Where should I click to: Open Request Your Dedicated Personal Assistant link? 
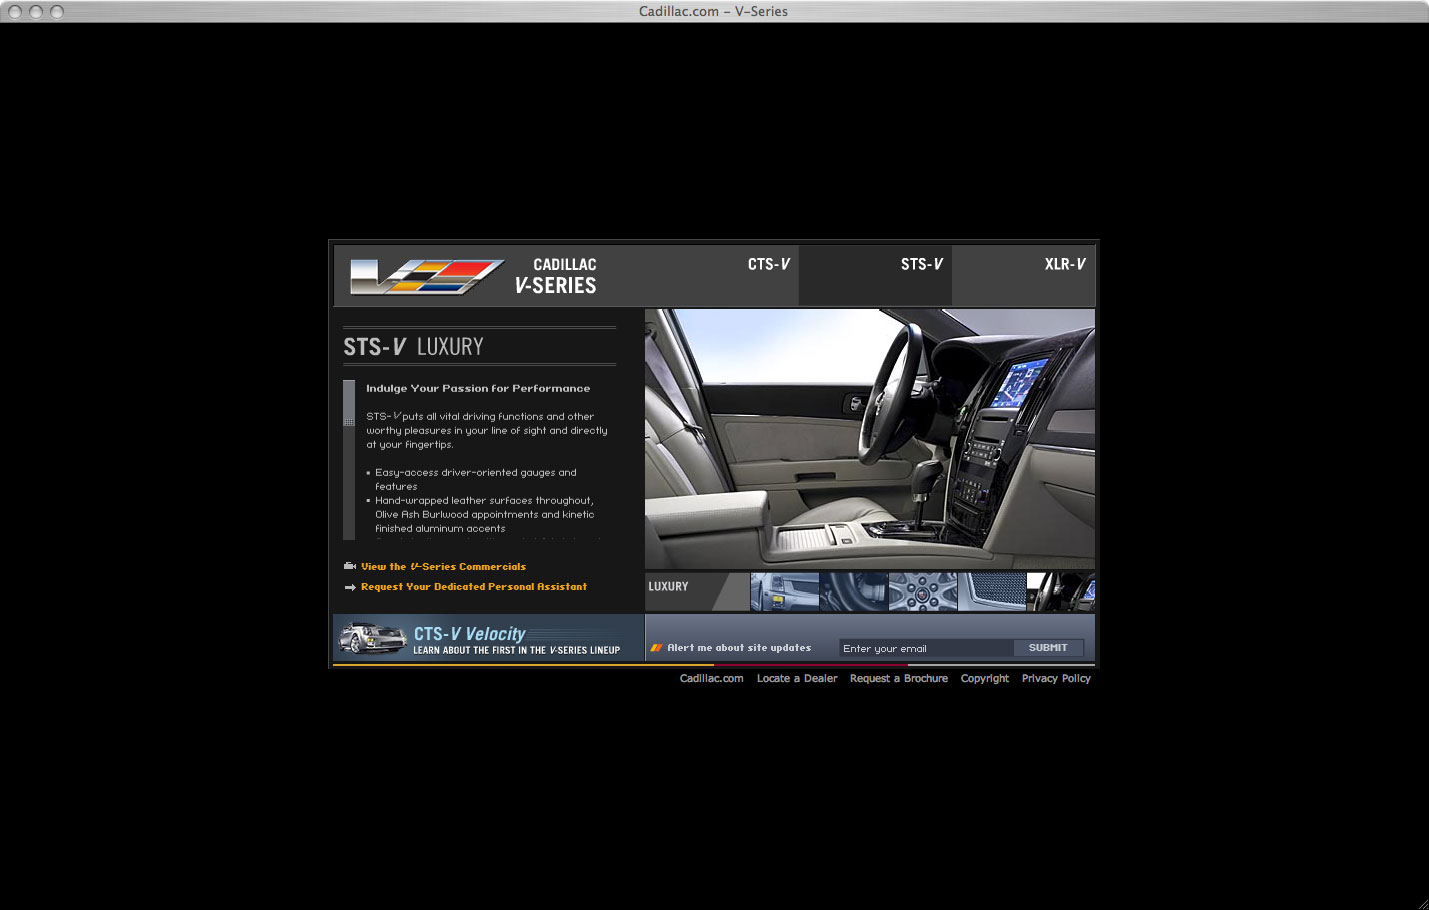click(474, 587)
